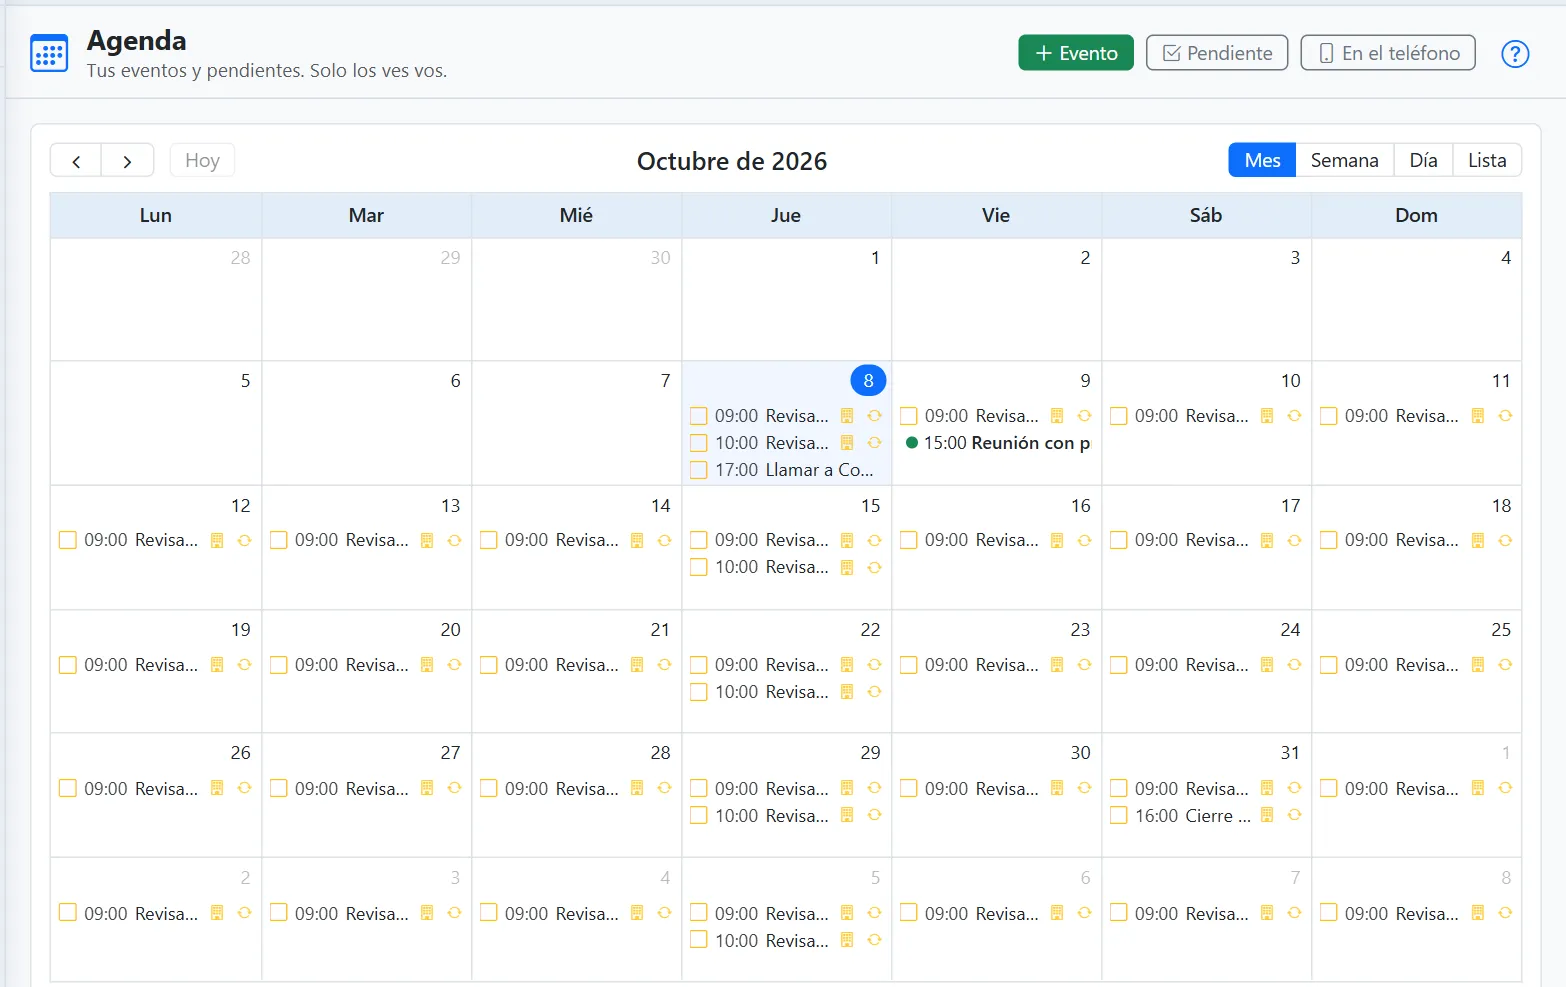Go to the previous month
The height and width of the screenshot is (987, 1566).
pyautogui.click(x=76, y=161)
